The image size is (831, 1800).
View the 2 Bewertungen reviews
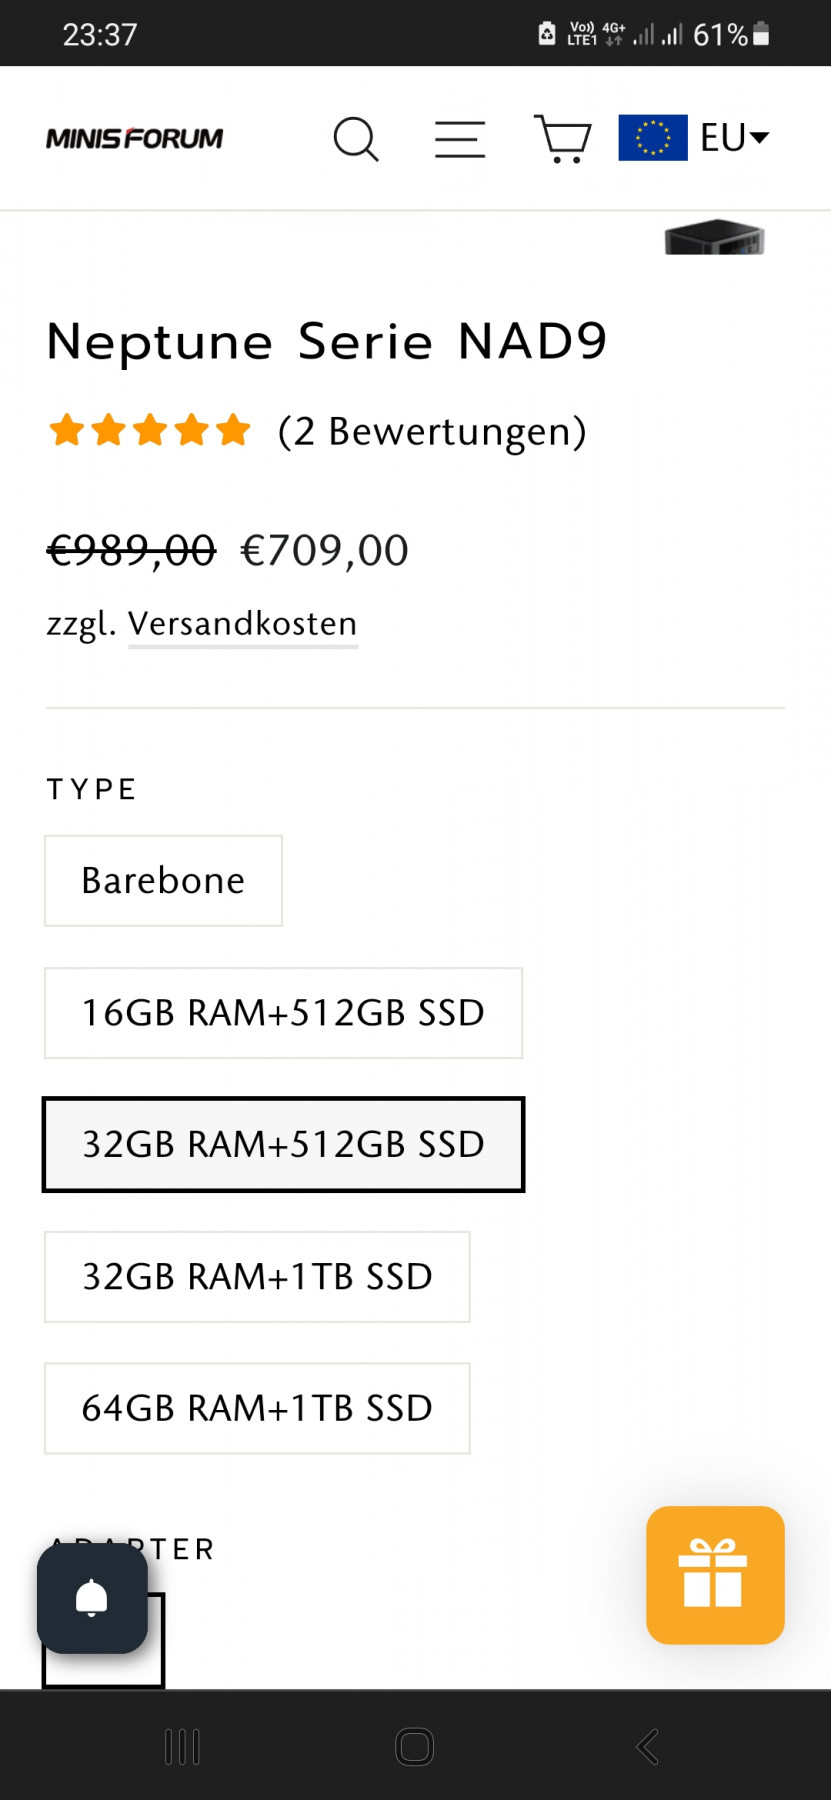pyautogui.click(x=432, y=432)
